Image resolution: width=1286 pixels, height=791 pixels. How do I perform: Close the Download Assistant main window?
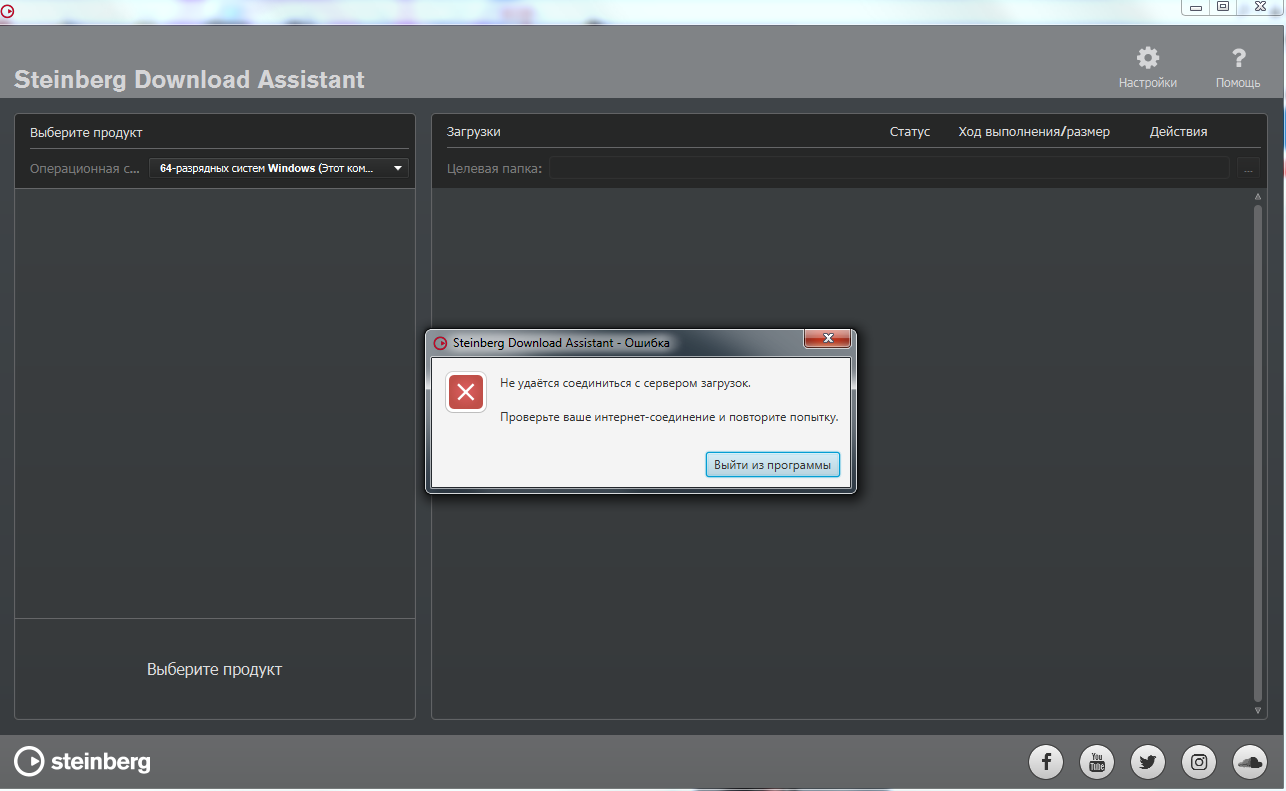point(1259,7)
